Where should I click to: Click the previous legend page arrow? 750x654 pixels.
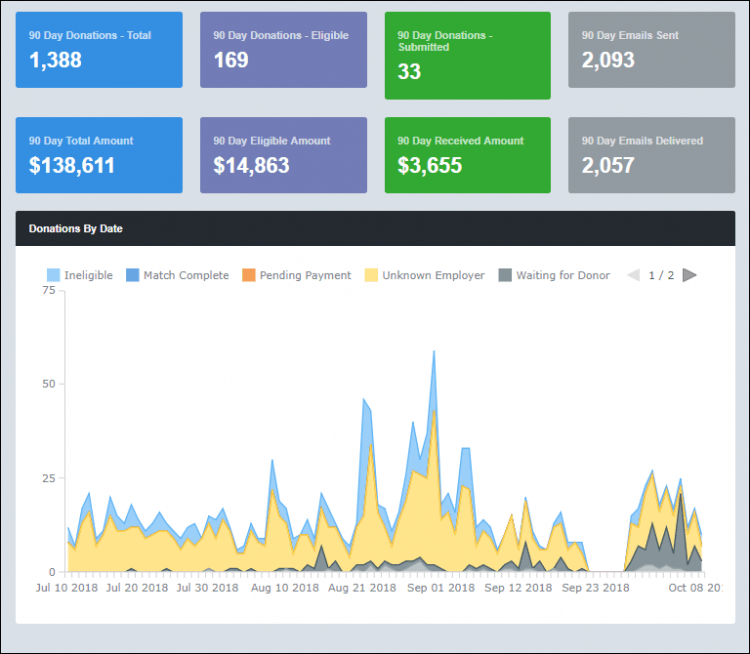pos(633,275)
